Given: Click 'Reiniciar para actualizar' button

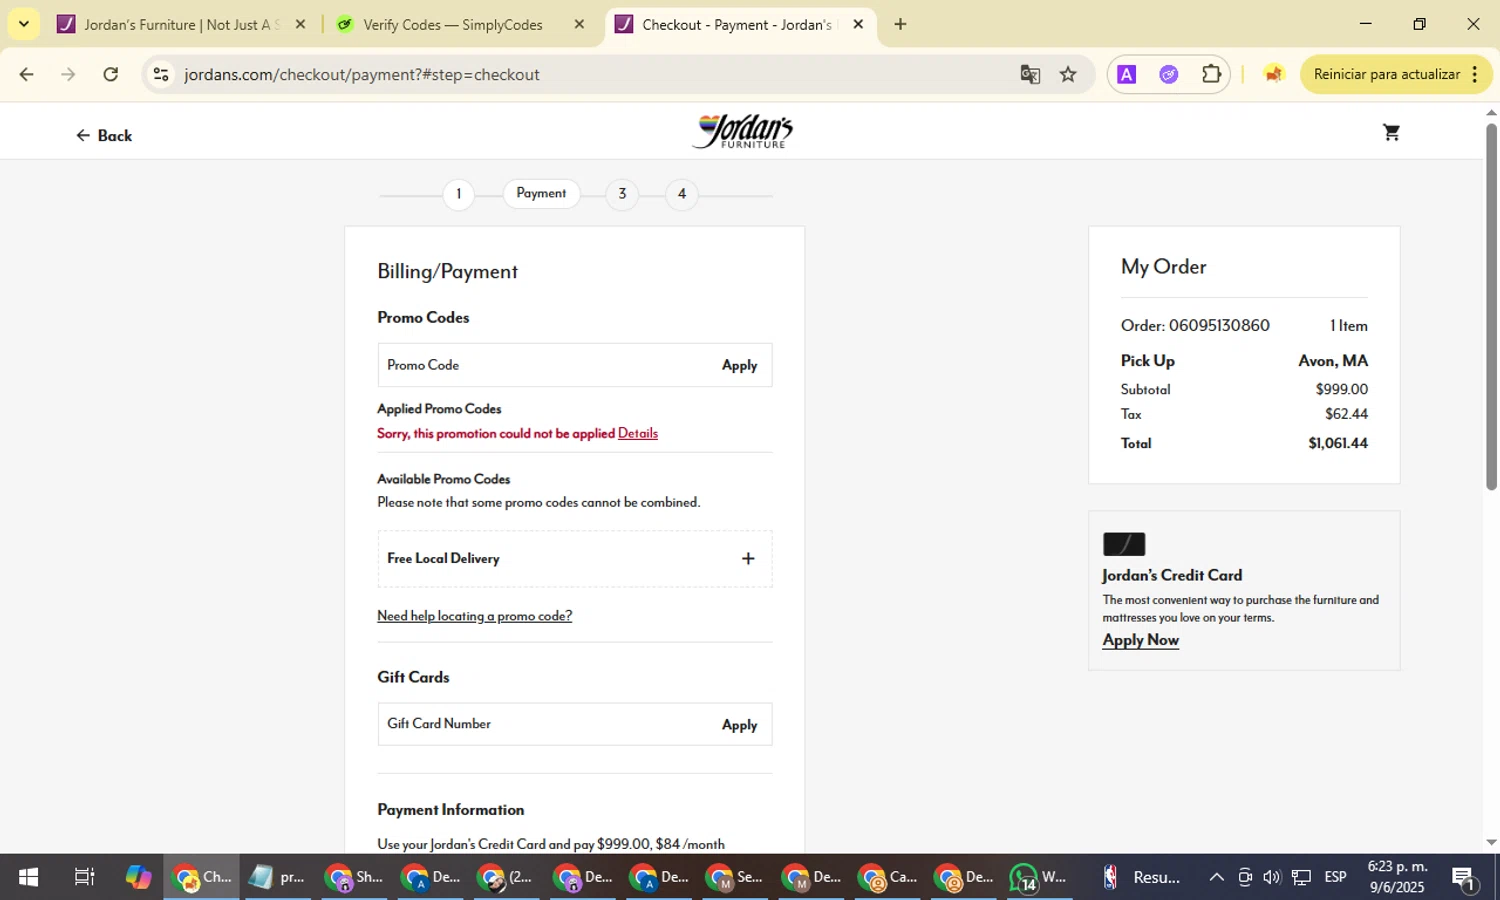Looking at the screenshot, I should [x=1386, y=74].
